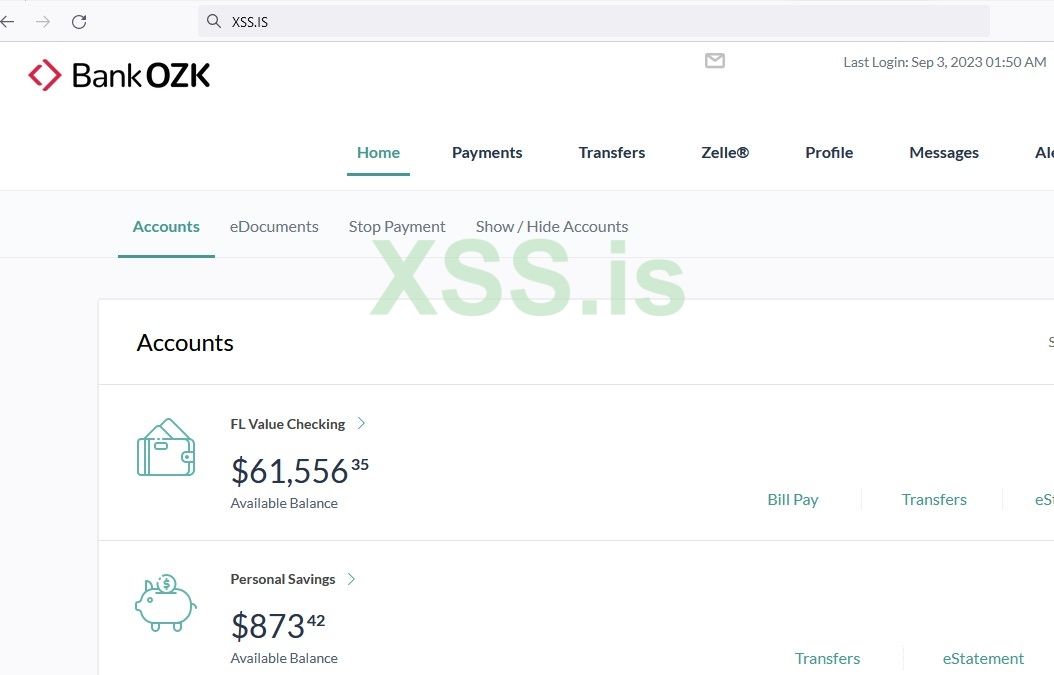1054x675 pixels.
Task: Go to the Transfers menu
Action: pos(611,153)
